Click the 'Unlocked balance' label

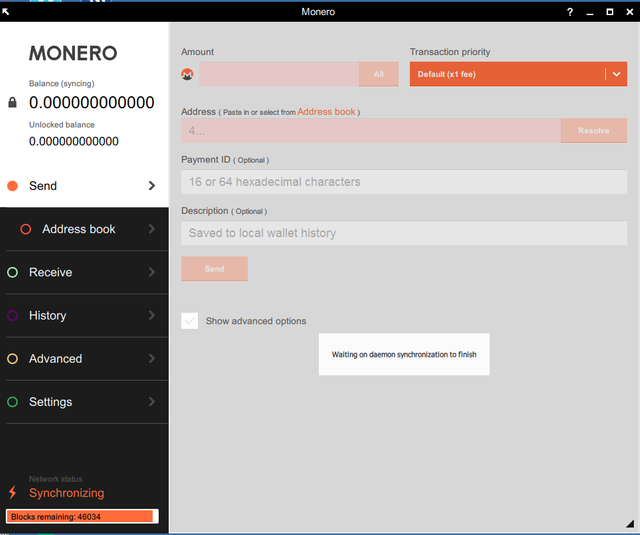pyautogui.click(x=62, y=124)
